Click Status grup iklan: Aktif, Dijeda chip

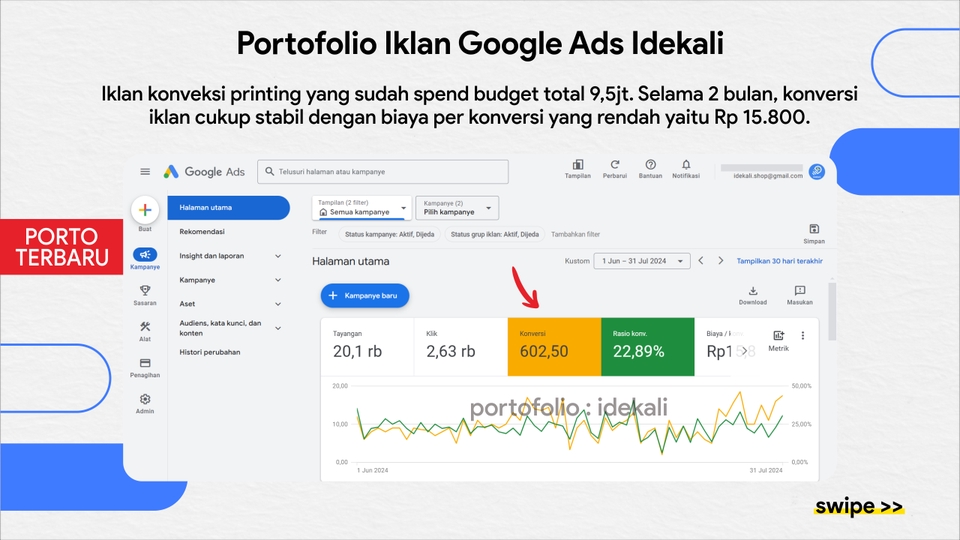click(x=495, y=234)
